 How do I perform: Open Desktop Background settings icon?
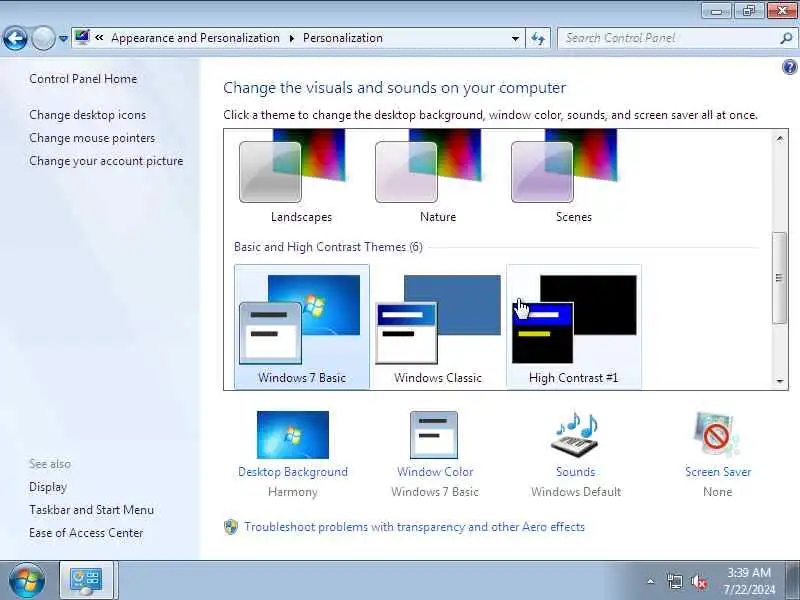point(293,435)
